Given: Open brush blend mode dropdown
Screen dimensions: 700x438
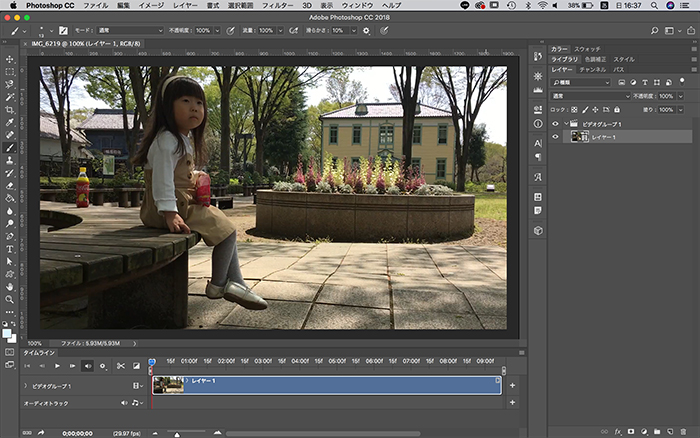Looking at the screenshot, I should click(x=130, y=30).
